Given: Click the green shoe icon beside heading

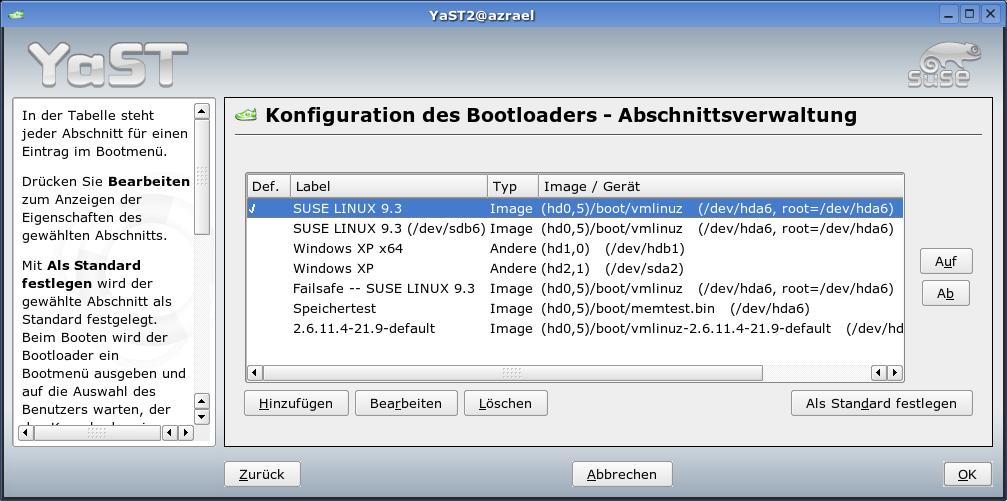Looking at the screenshot, I should 246,115.
